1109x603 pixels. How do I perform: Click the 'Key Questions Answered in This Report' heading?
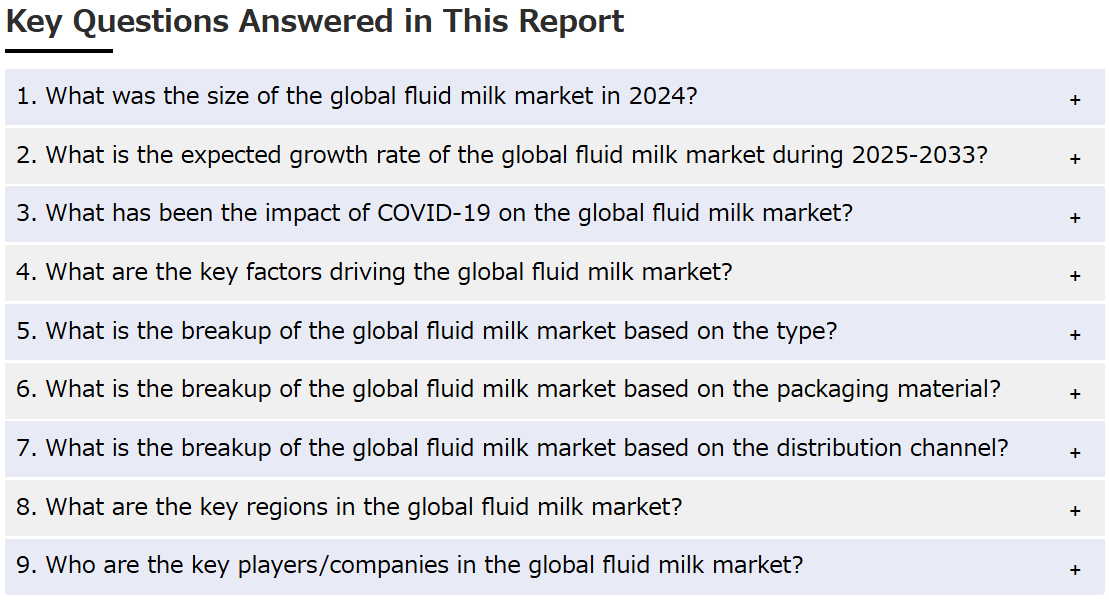pyautogui.click(x=315, y=21)
